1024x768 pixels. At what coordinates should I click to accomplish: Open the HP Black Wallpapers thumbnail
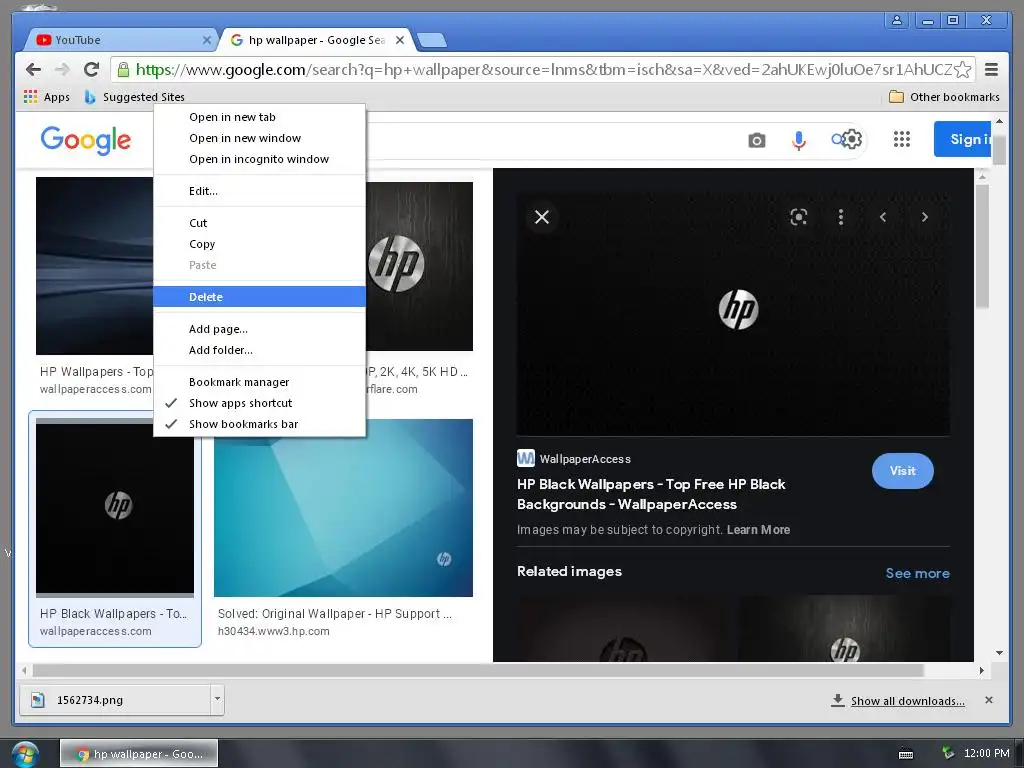115,505
